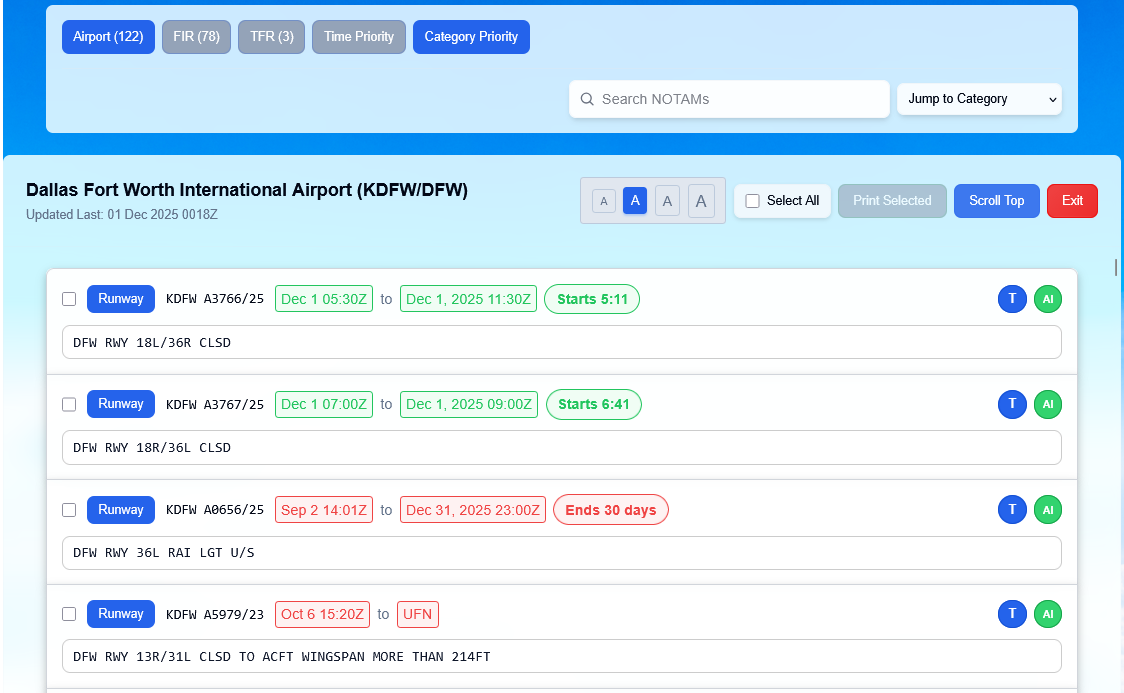Click the Search NOTAMs input field

point(729,99)
